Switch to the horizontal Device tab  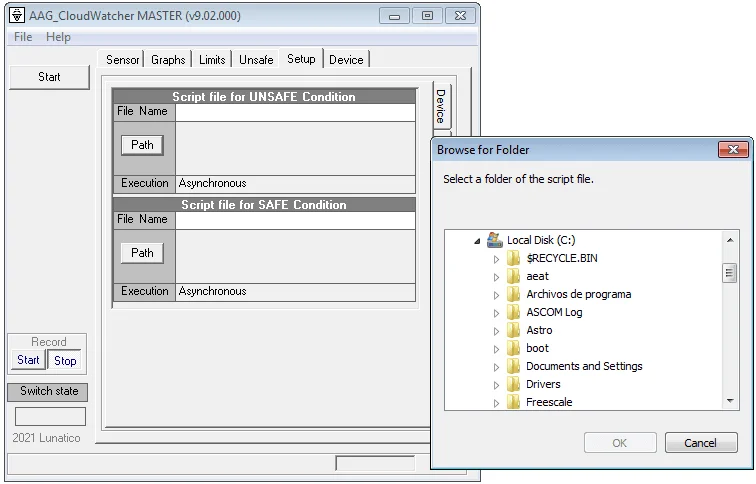click(x=346, y=60)
